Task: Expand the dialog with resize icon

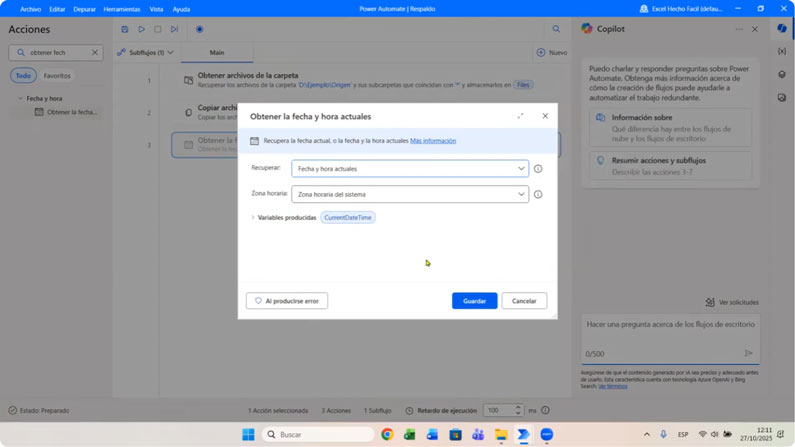Action: [520, 116]
